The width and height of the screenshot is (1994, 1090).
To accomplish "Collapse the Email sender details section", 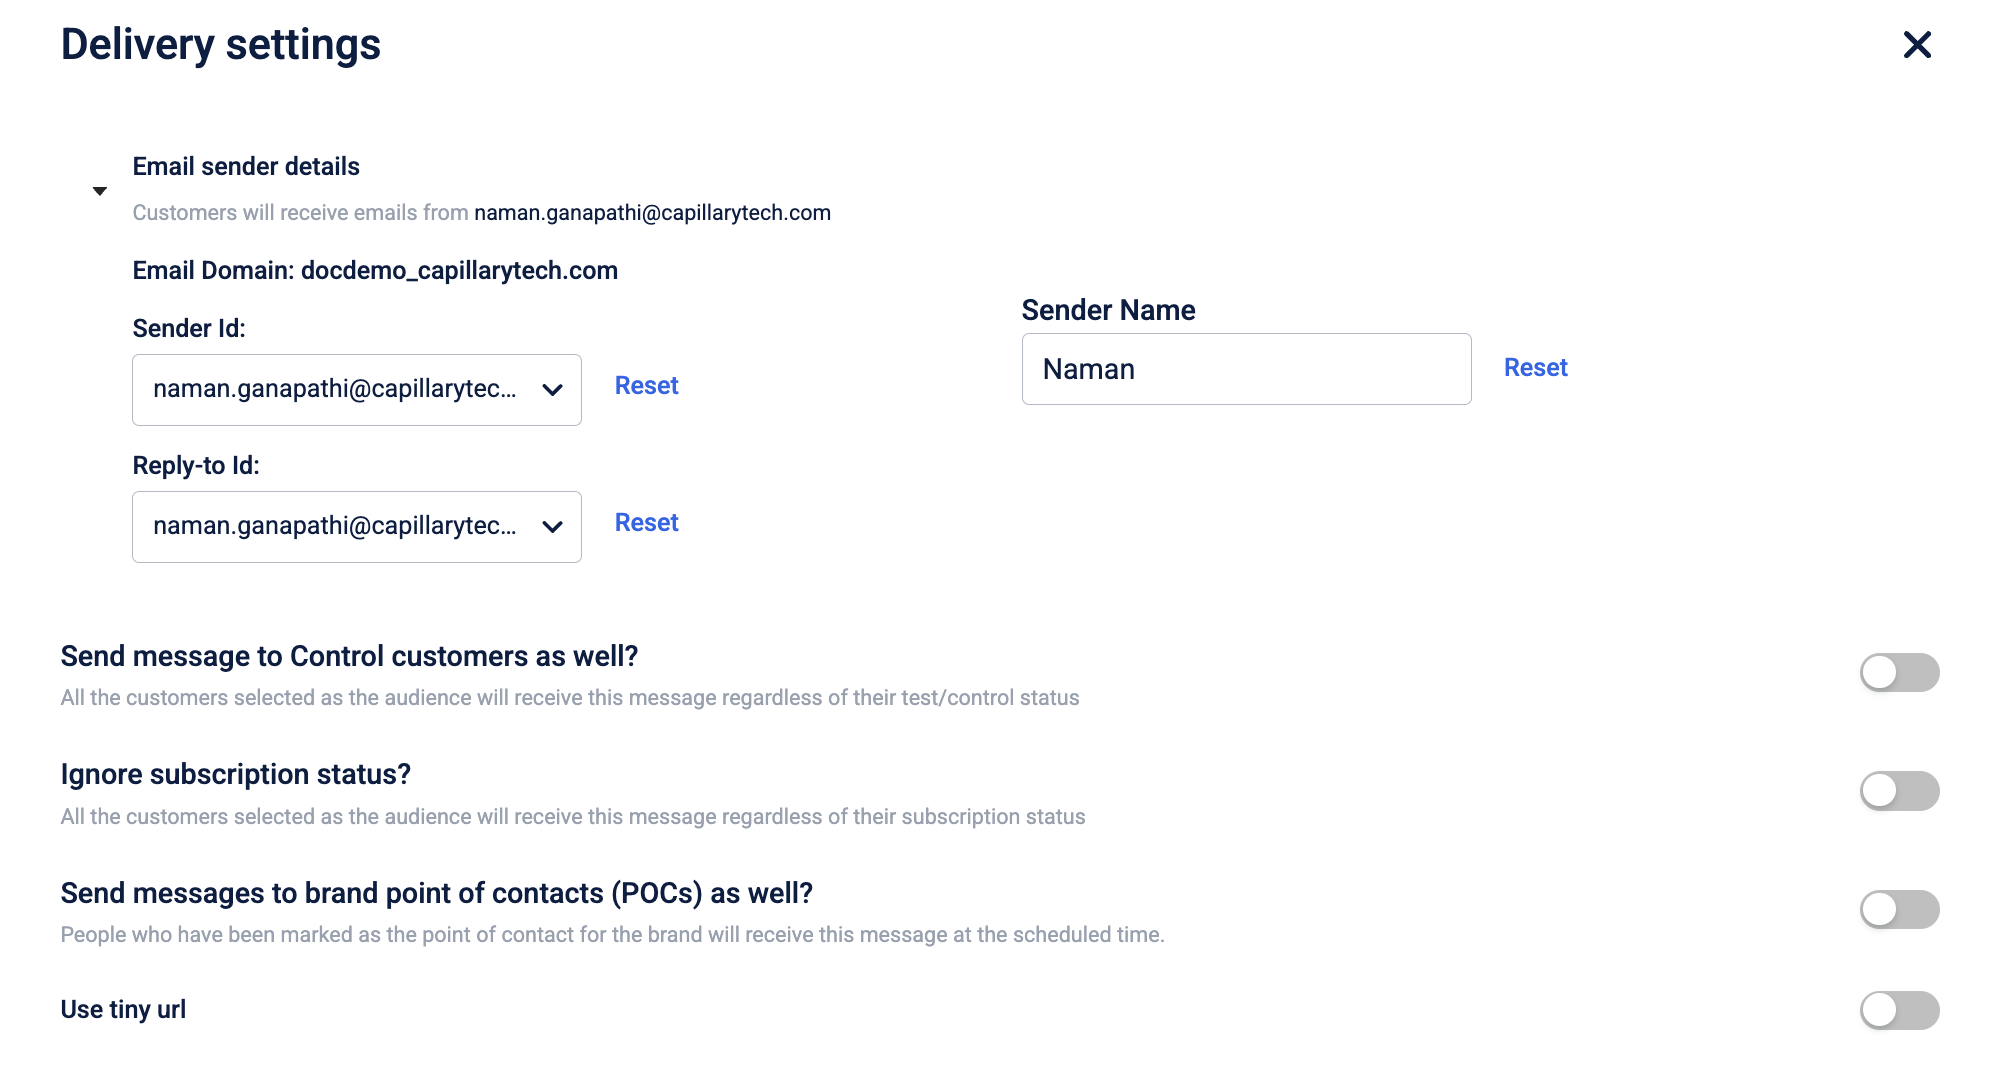I will click(x=100, y=191).
